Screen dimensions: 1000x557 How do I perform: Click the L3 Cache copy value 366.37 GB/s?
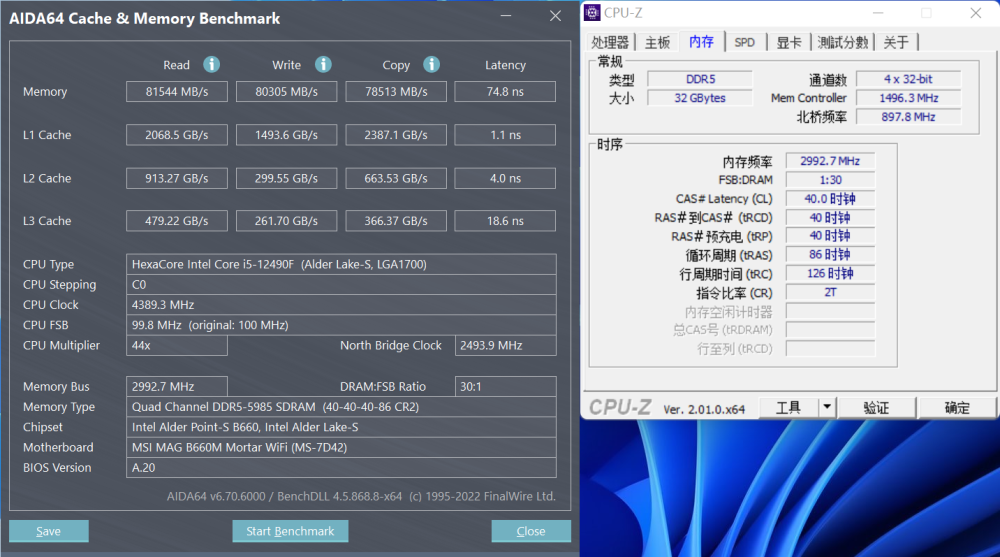[x=396, y=221]
